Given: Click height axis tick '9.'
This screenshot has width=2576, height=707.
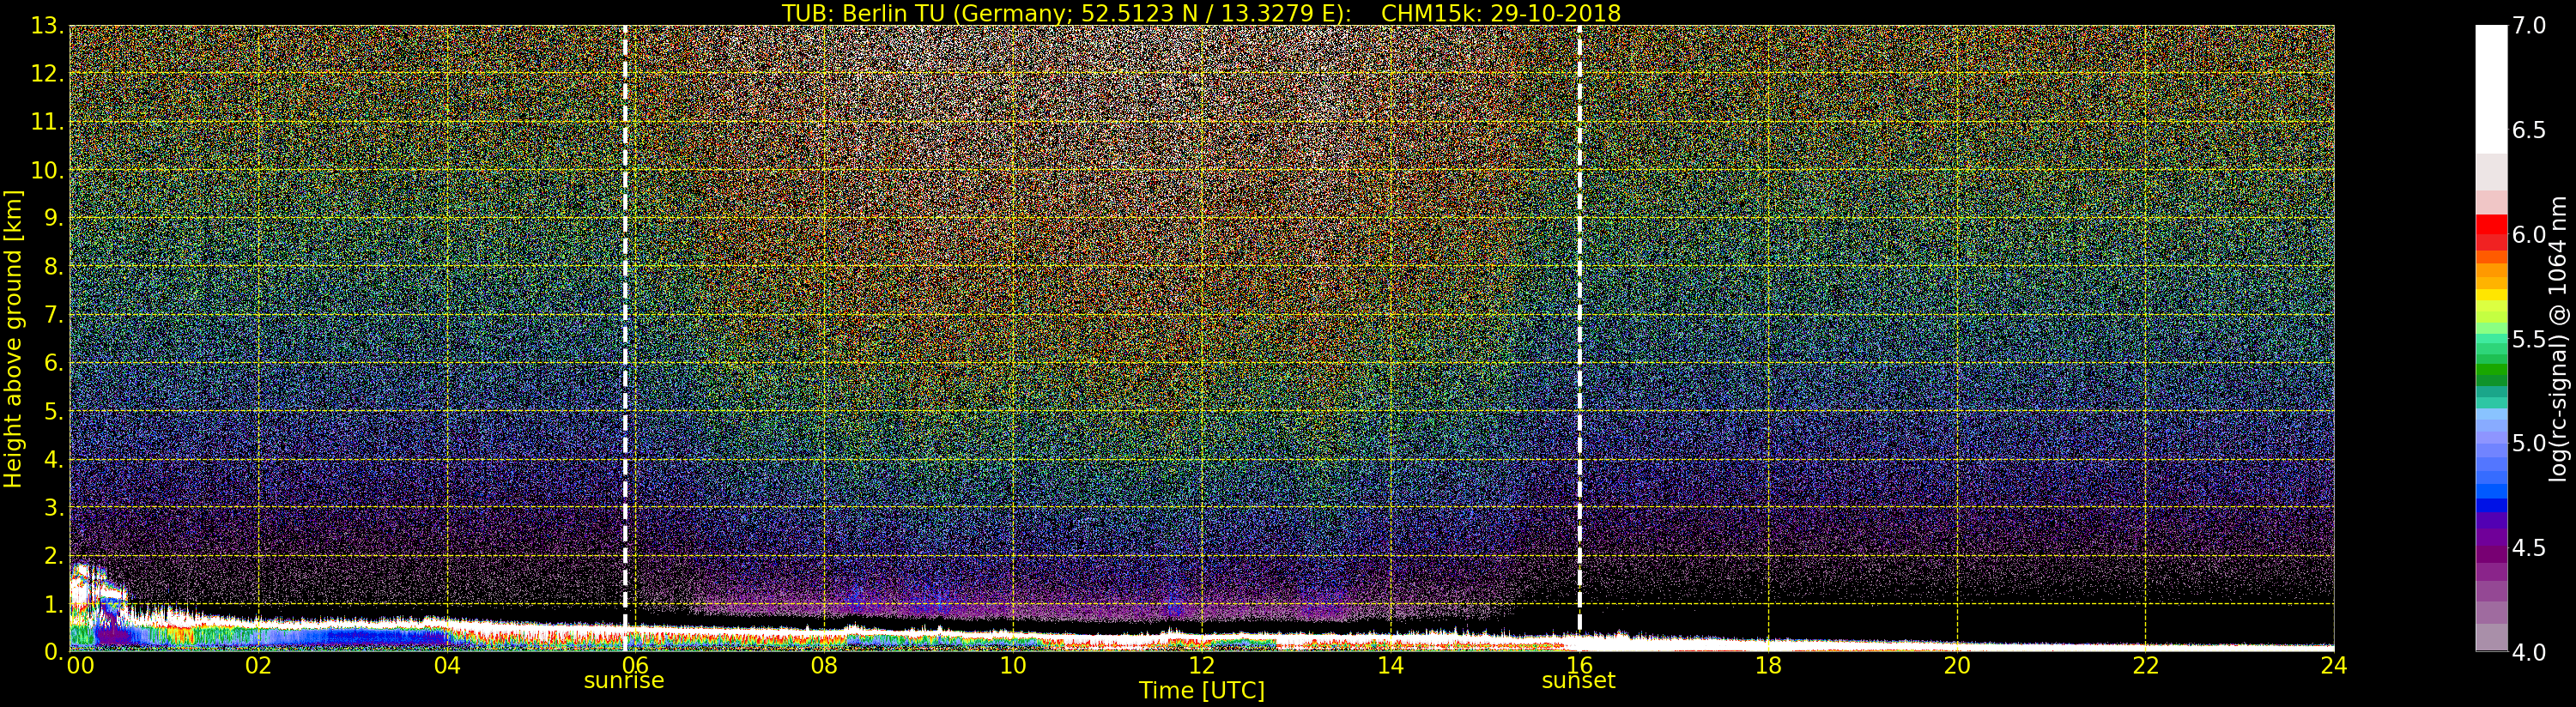Looking at the screenshot, I should click(x=54, y=219).
